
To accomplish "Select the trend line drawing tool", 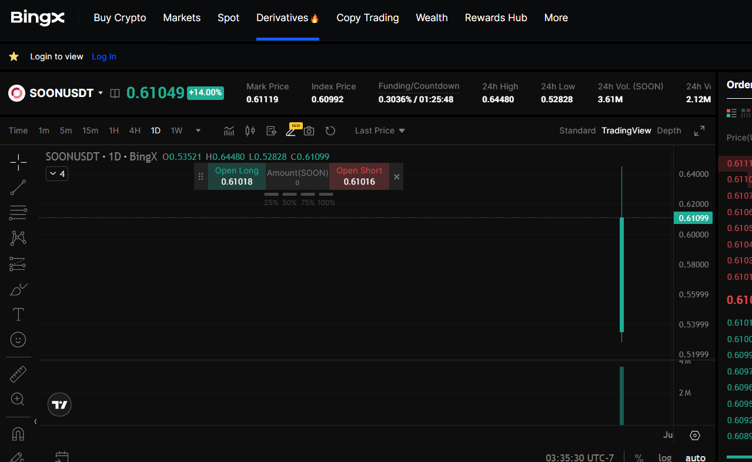I will [x=18, y=187].
